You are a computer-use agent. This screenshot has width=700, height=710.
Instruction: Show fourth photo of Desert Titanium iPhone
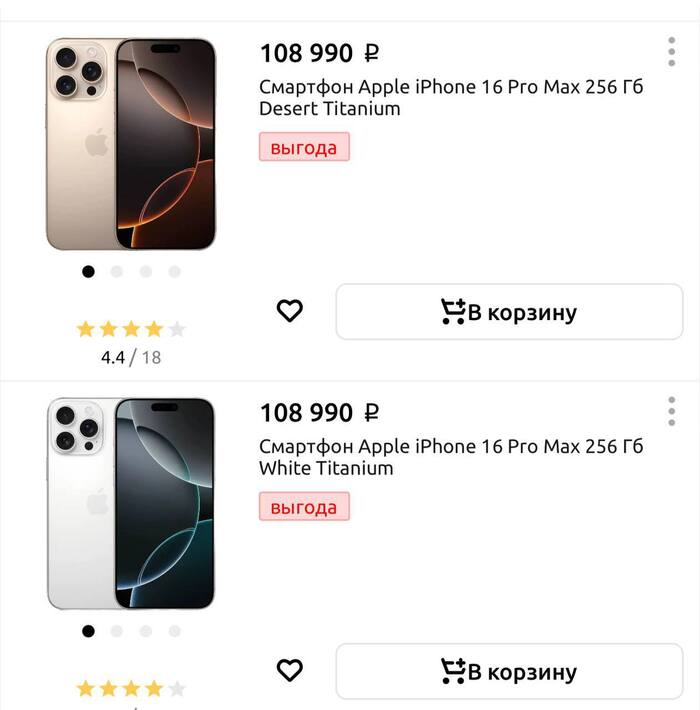pos(175,271)
